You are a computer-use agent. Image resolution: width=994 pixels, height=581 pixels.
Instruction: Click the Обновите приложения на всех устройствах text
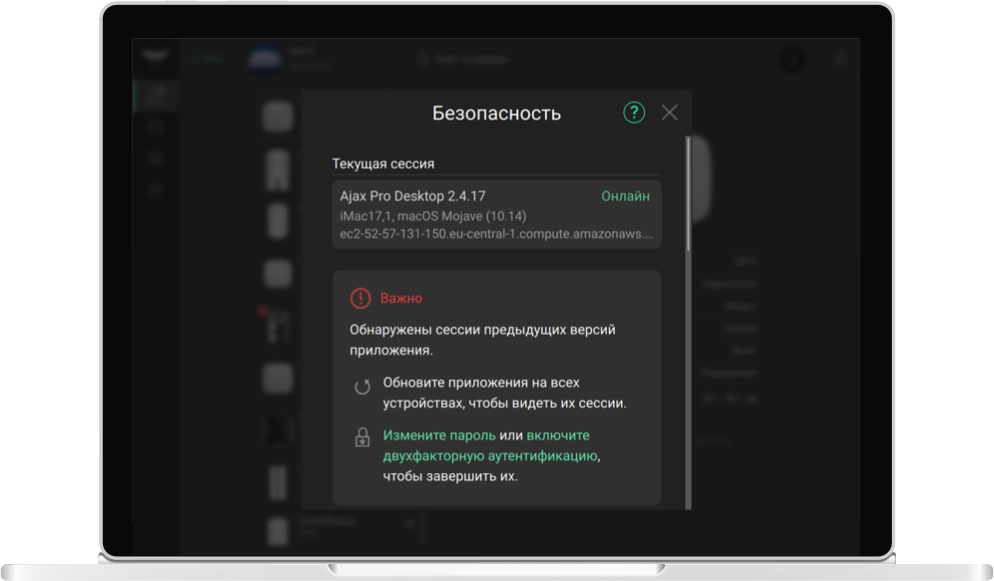(x=504, y=393)
